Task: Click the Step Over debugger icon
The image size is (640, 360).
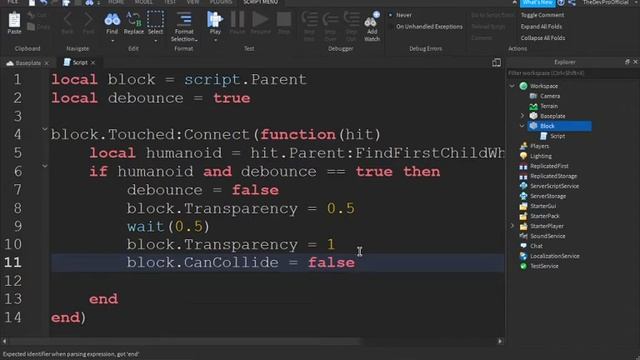Action: click(x=330, y=19)
